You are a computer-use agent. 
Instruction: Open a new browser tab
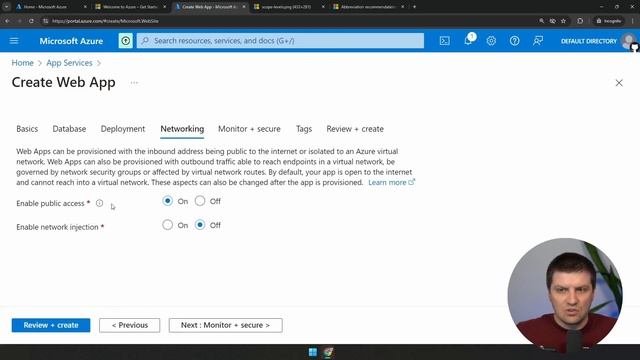click(414, 7)
